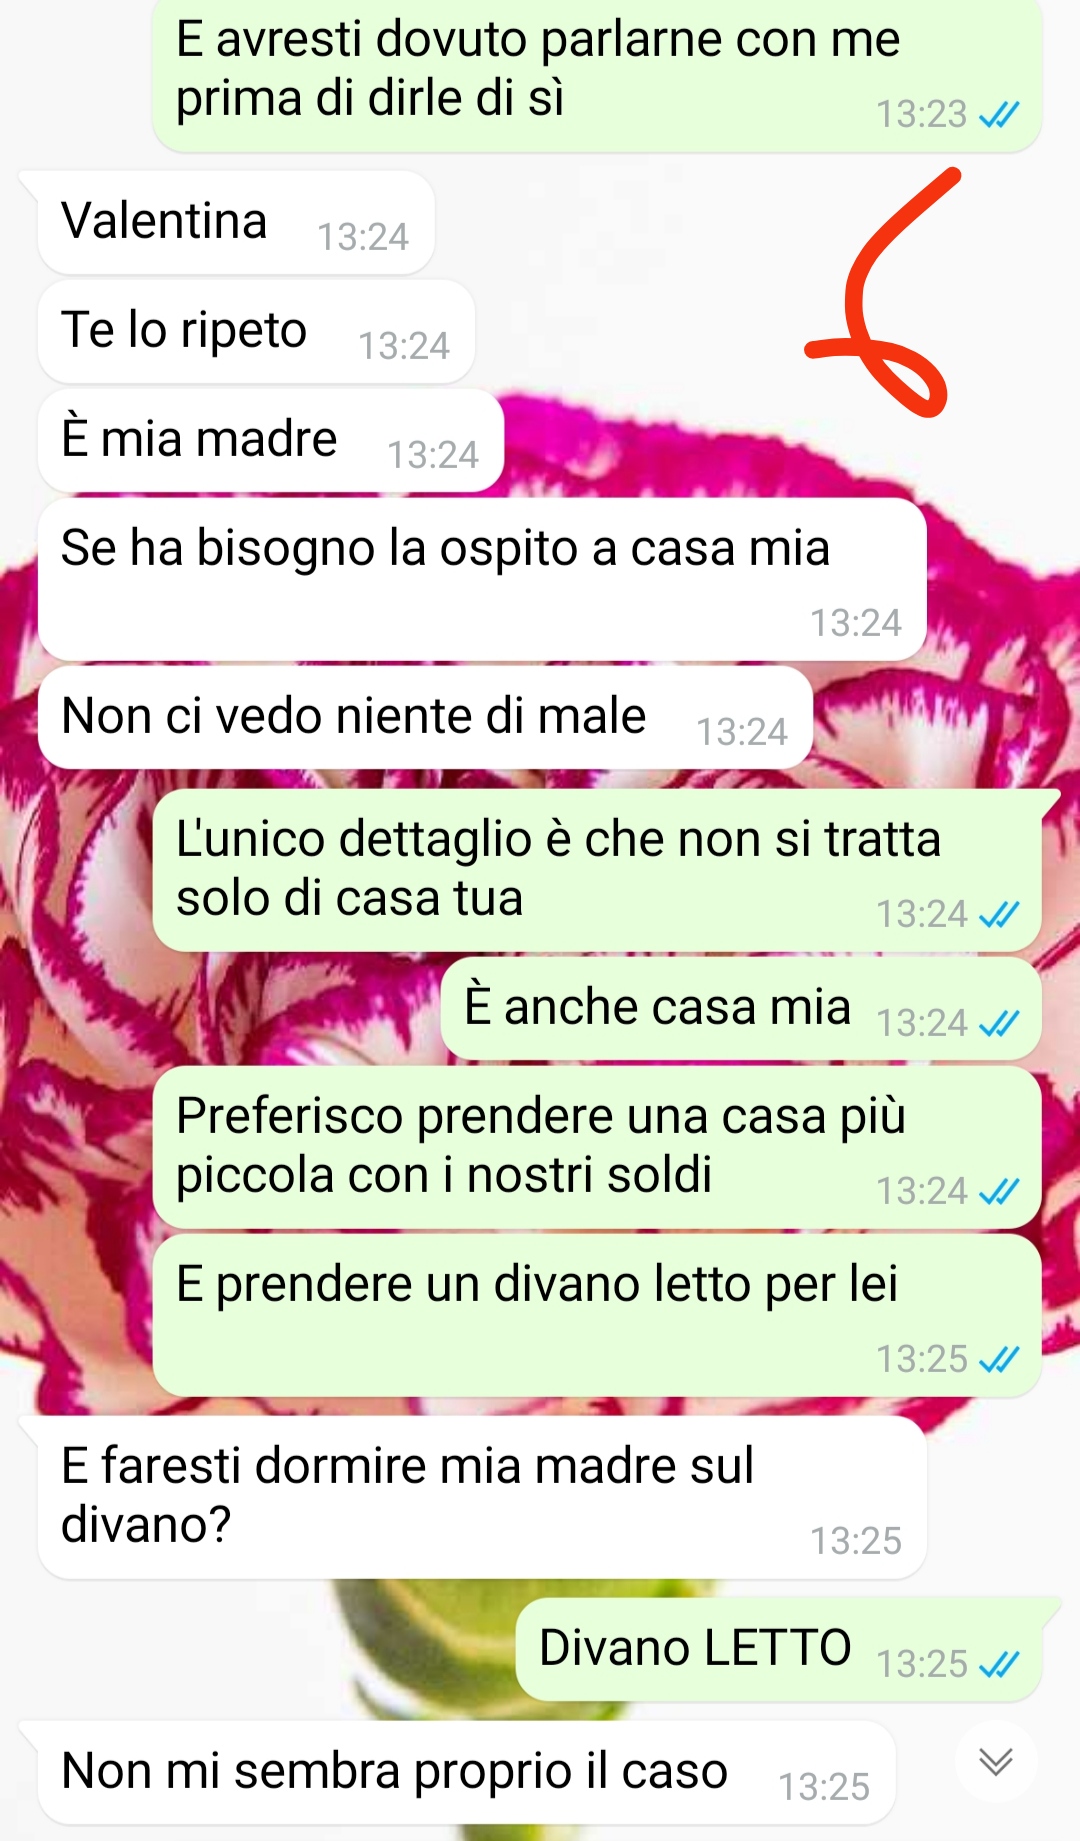Tap 'Se ha bisogno la ospito a casa mia'
This screenshot has width=1080, height=1841.
(x=482, y=579)
